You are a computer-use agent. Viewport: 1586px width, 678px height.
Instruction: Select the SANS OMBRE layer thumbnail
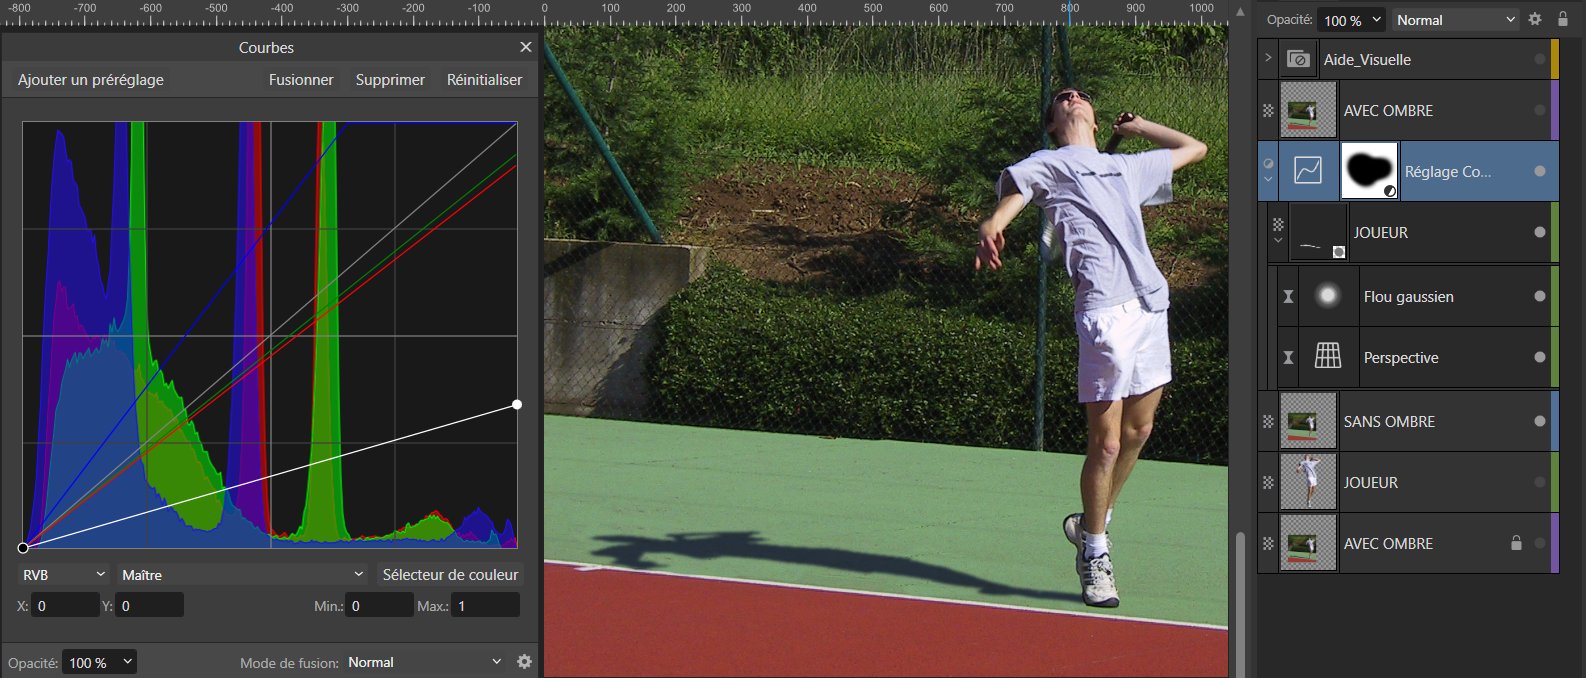[1308, 421]
